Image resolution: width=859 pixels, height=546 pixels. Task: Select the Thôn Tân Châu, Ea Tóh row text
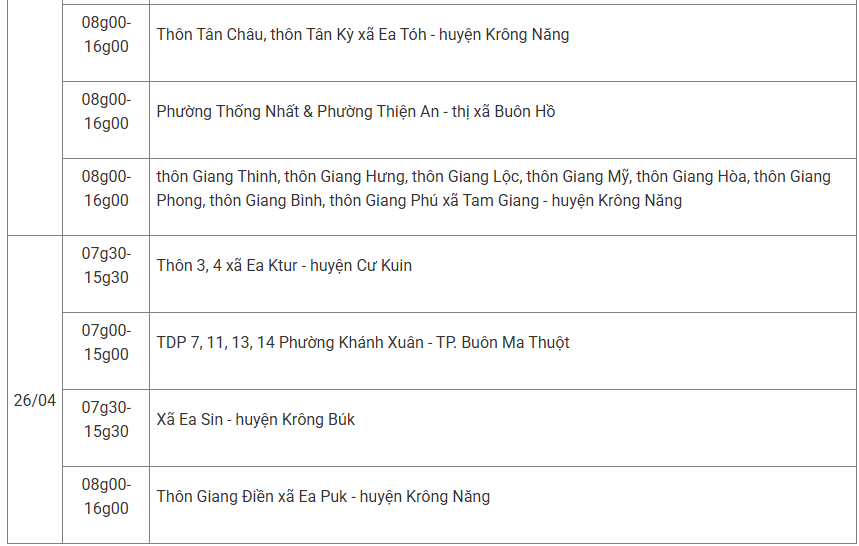click(363, 35)
